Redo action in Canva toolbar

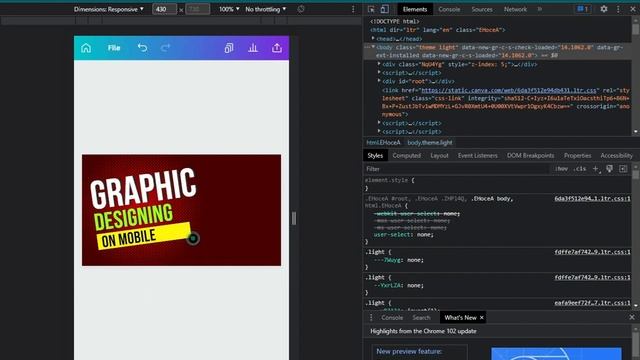(x=165, y=48)
